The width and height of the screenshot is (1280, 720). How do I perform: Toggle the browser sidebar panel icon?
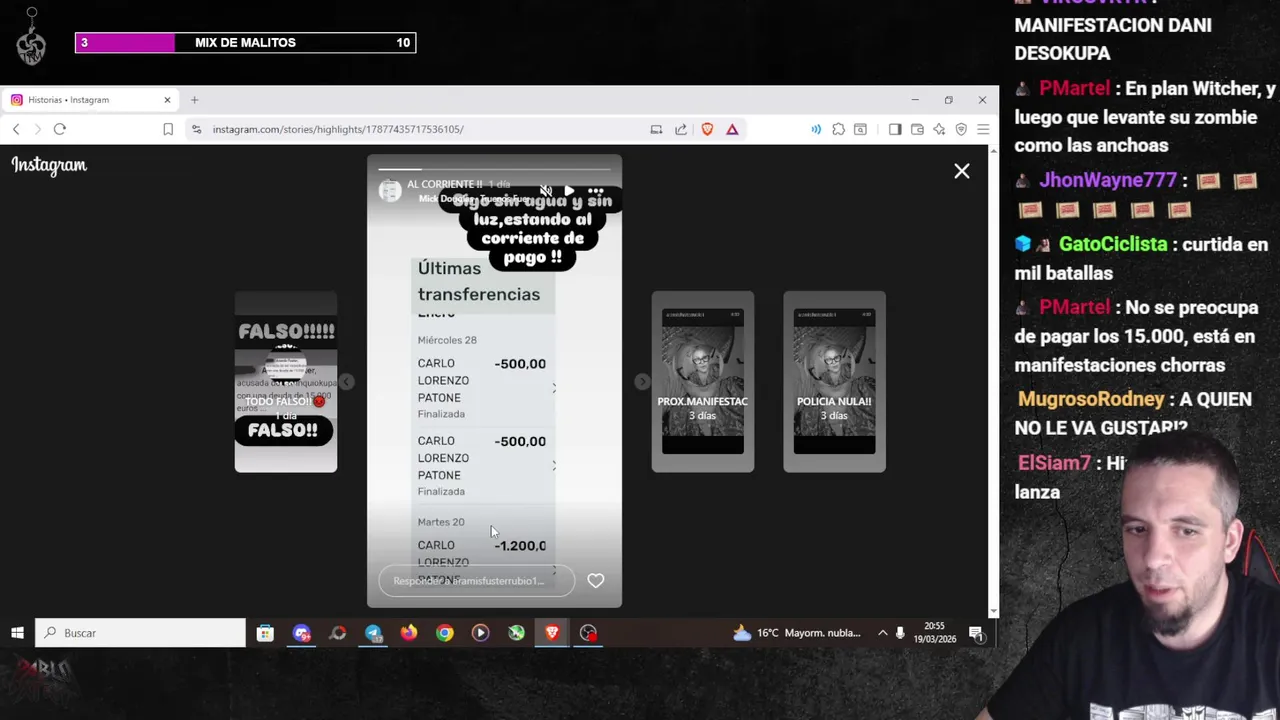895,129
